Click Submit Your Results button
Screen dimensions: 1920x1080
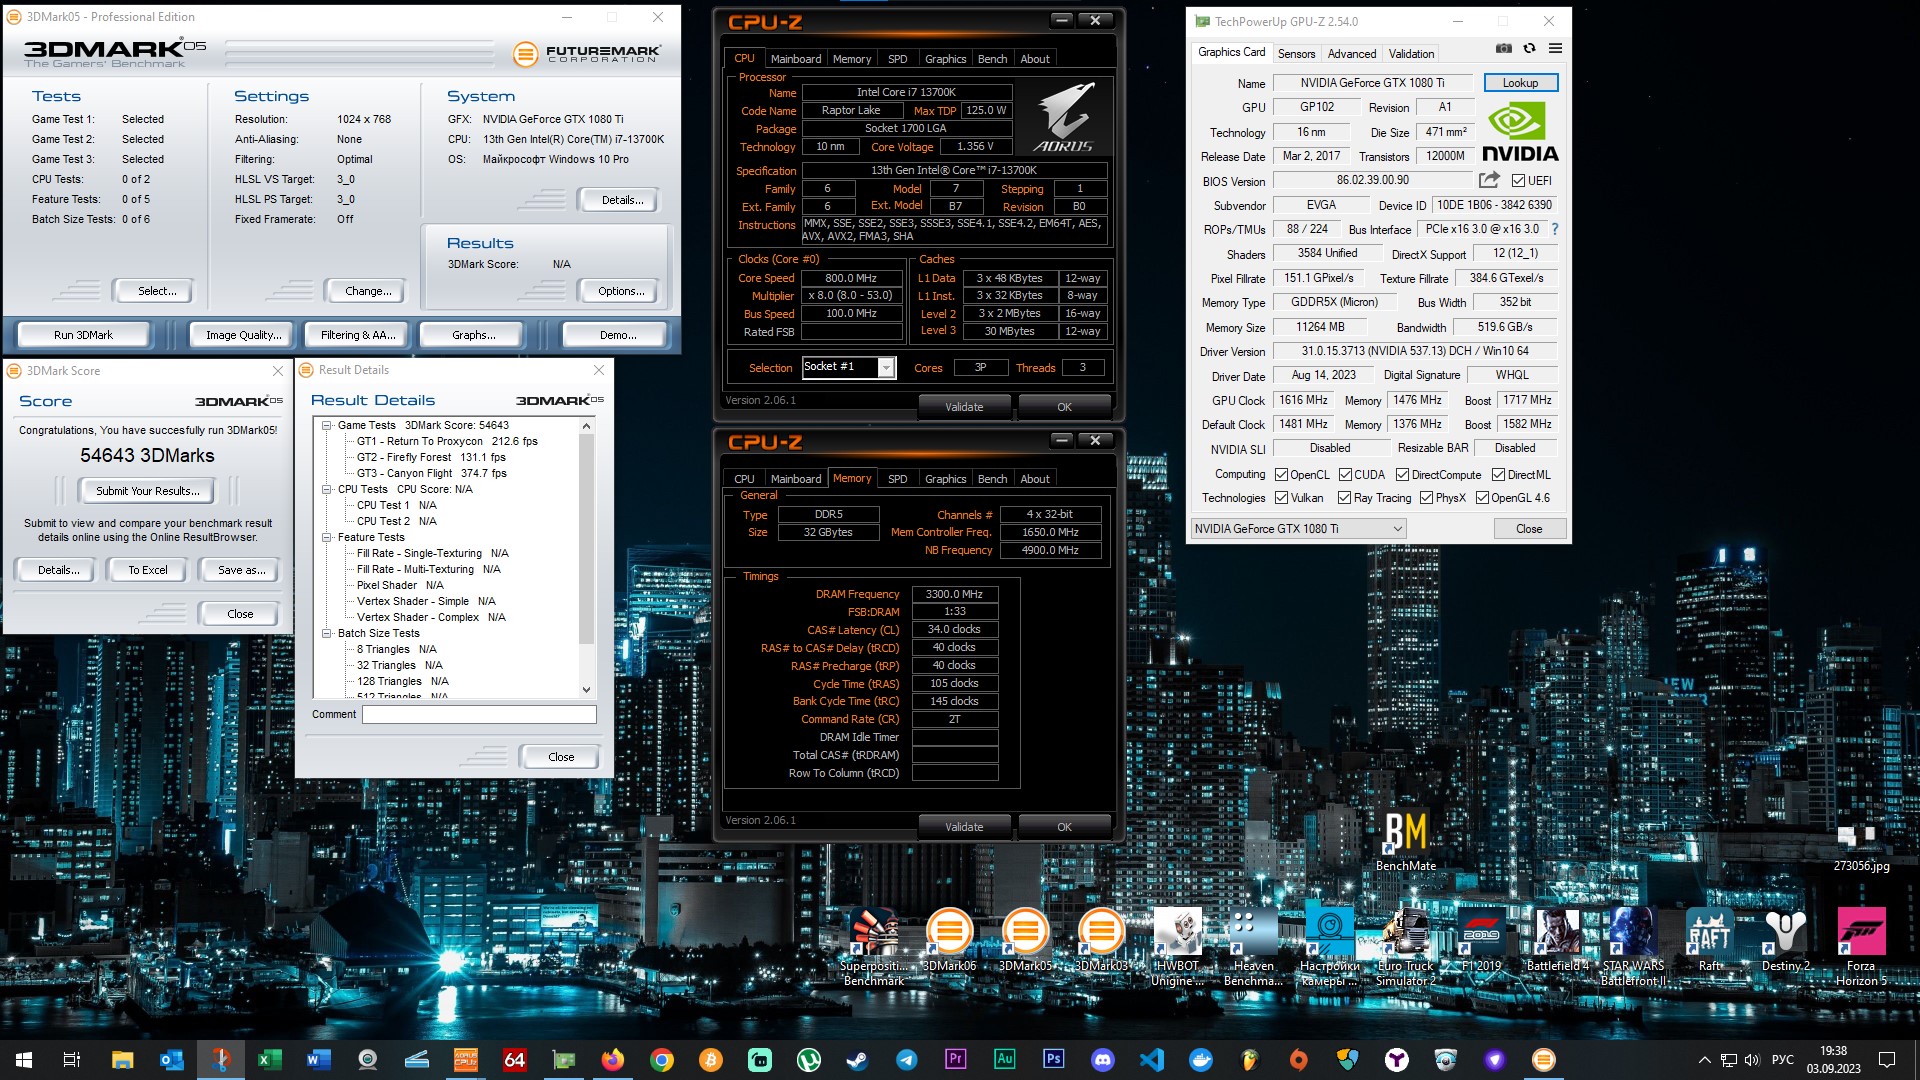click(148, 491)
